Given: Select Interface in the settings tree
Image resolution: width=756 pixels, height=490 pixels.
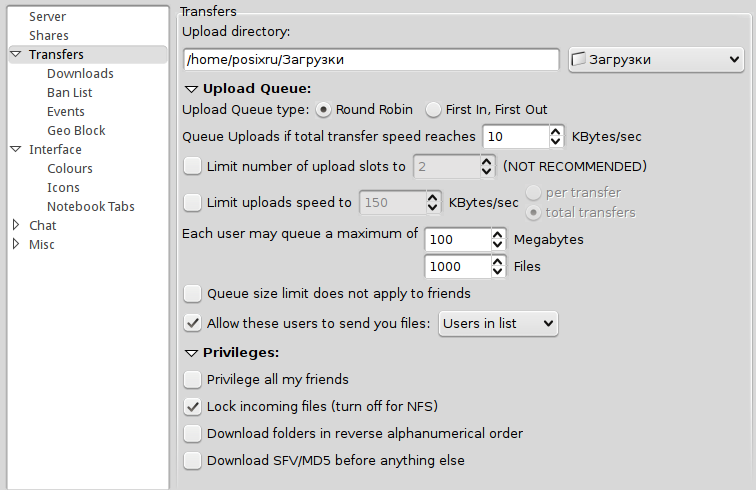Looking at the screenshot, I should tap(55, 150).
